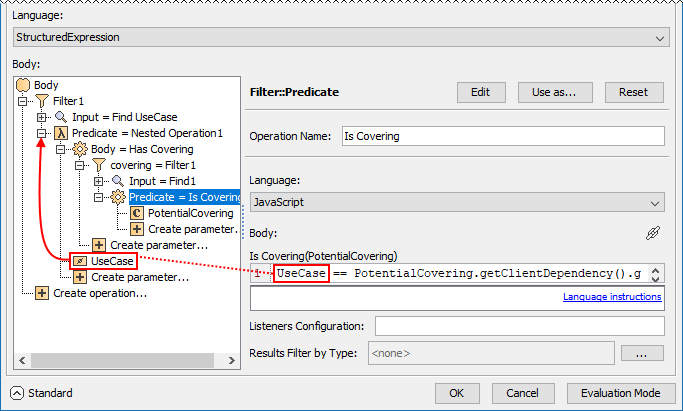Click the Filter1 funnel icon
The width and height of the screenshot is (683, 411).
point(42,101)
